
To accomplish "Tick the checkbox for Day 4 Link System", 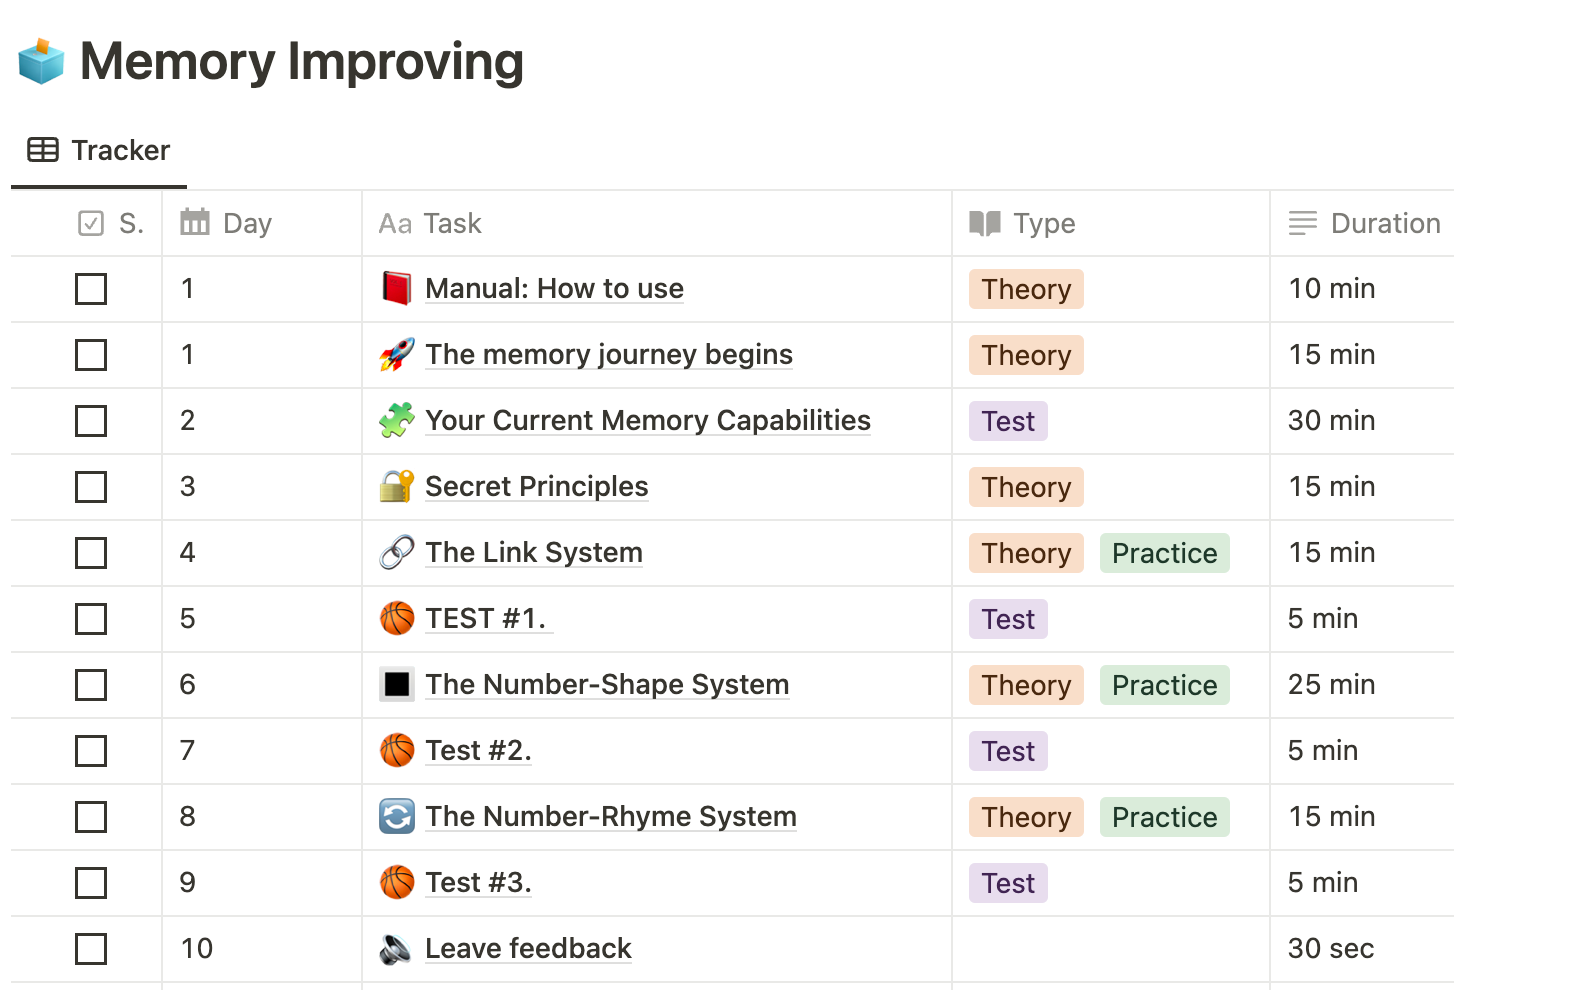I will pyautogui.click(x=91, y=553).
